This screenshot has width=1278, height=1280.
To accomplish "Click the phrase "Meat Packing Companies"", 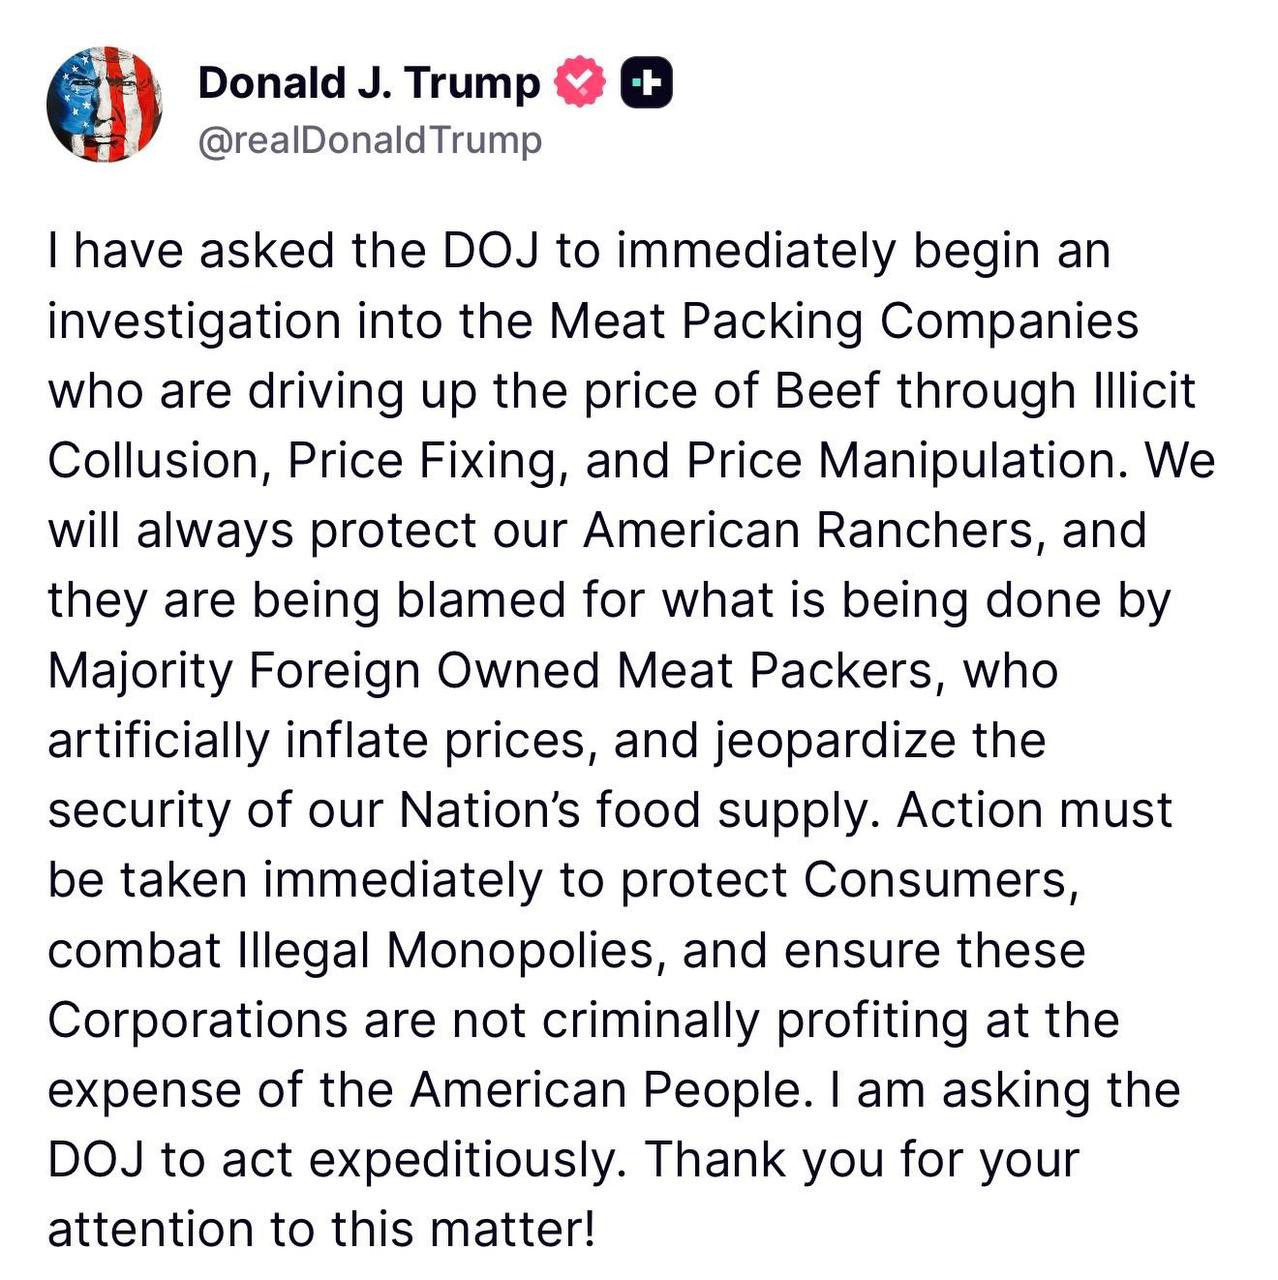I will 844,321.
